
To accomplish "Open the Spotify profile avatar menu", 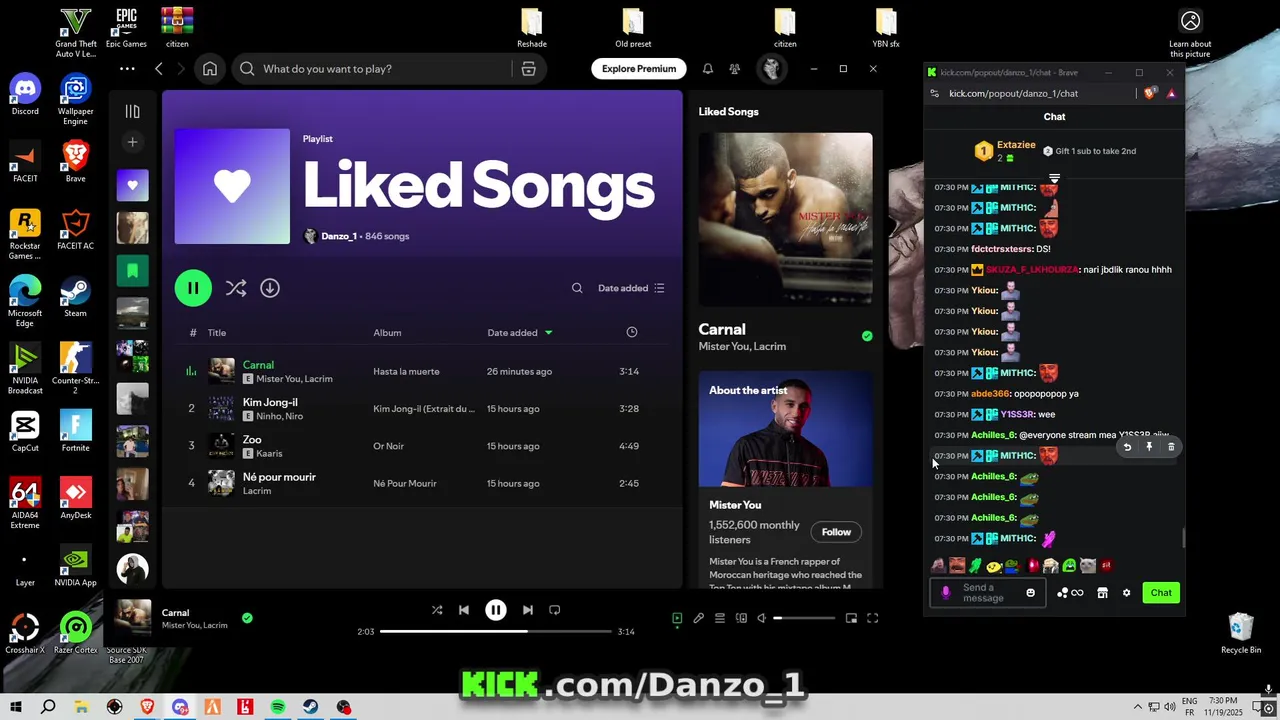I will tap(771, 69).
